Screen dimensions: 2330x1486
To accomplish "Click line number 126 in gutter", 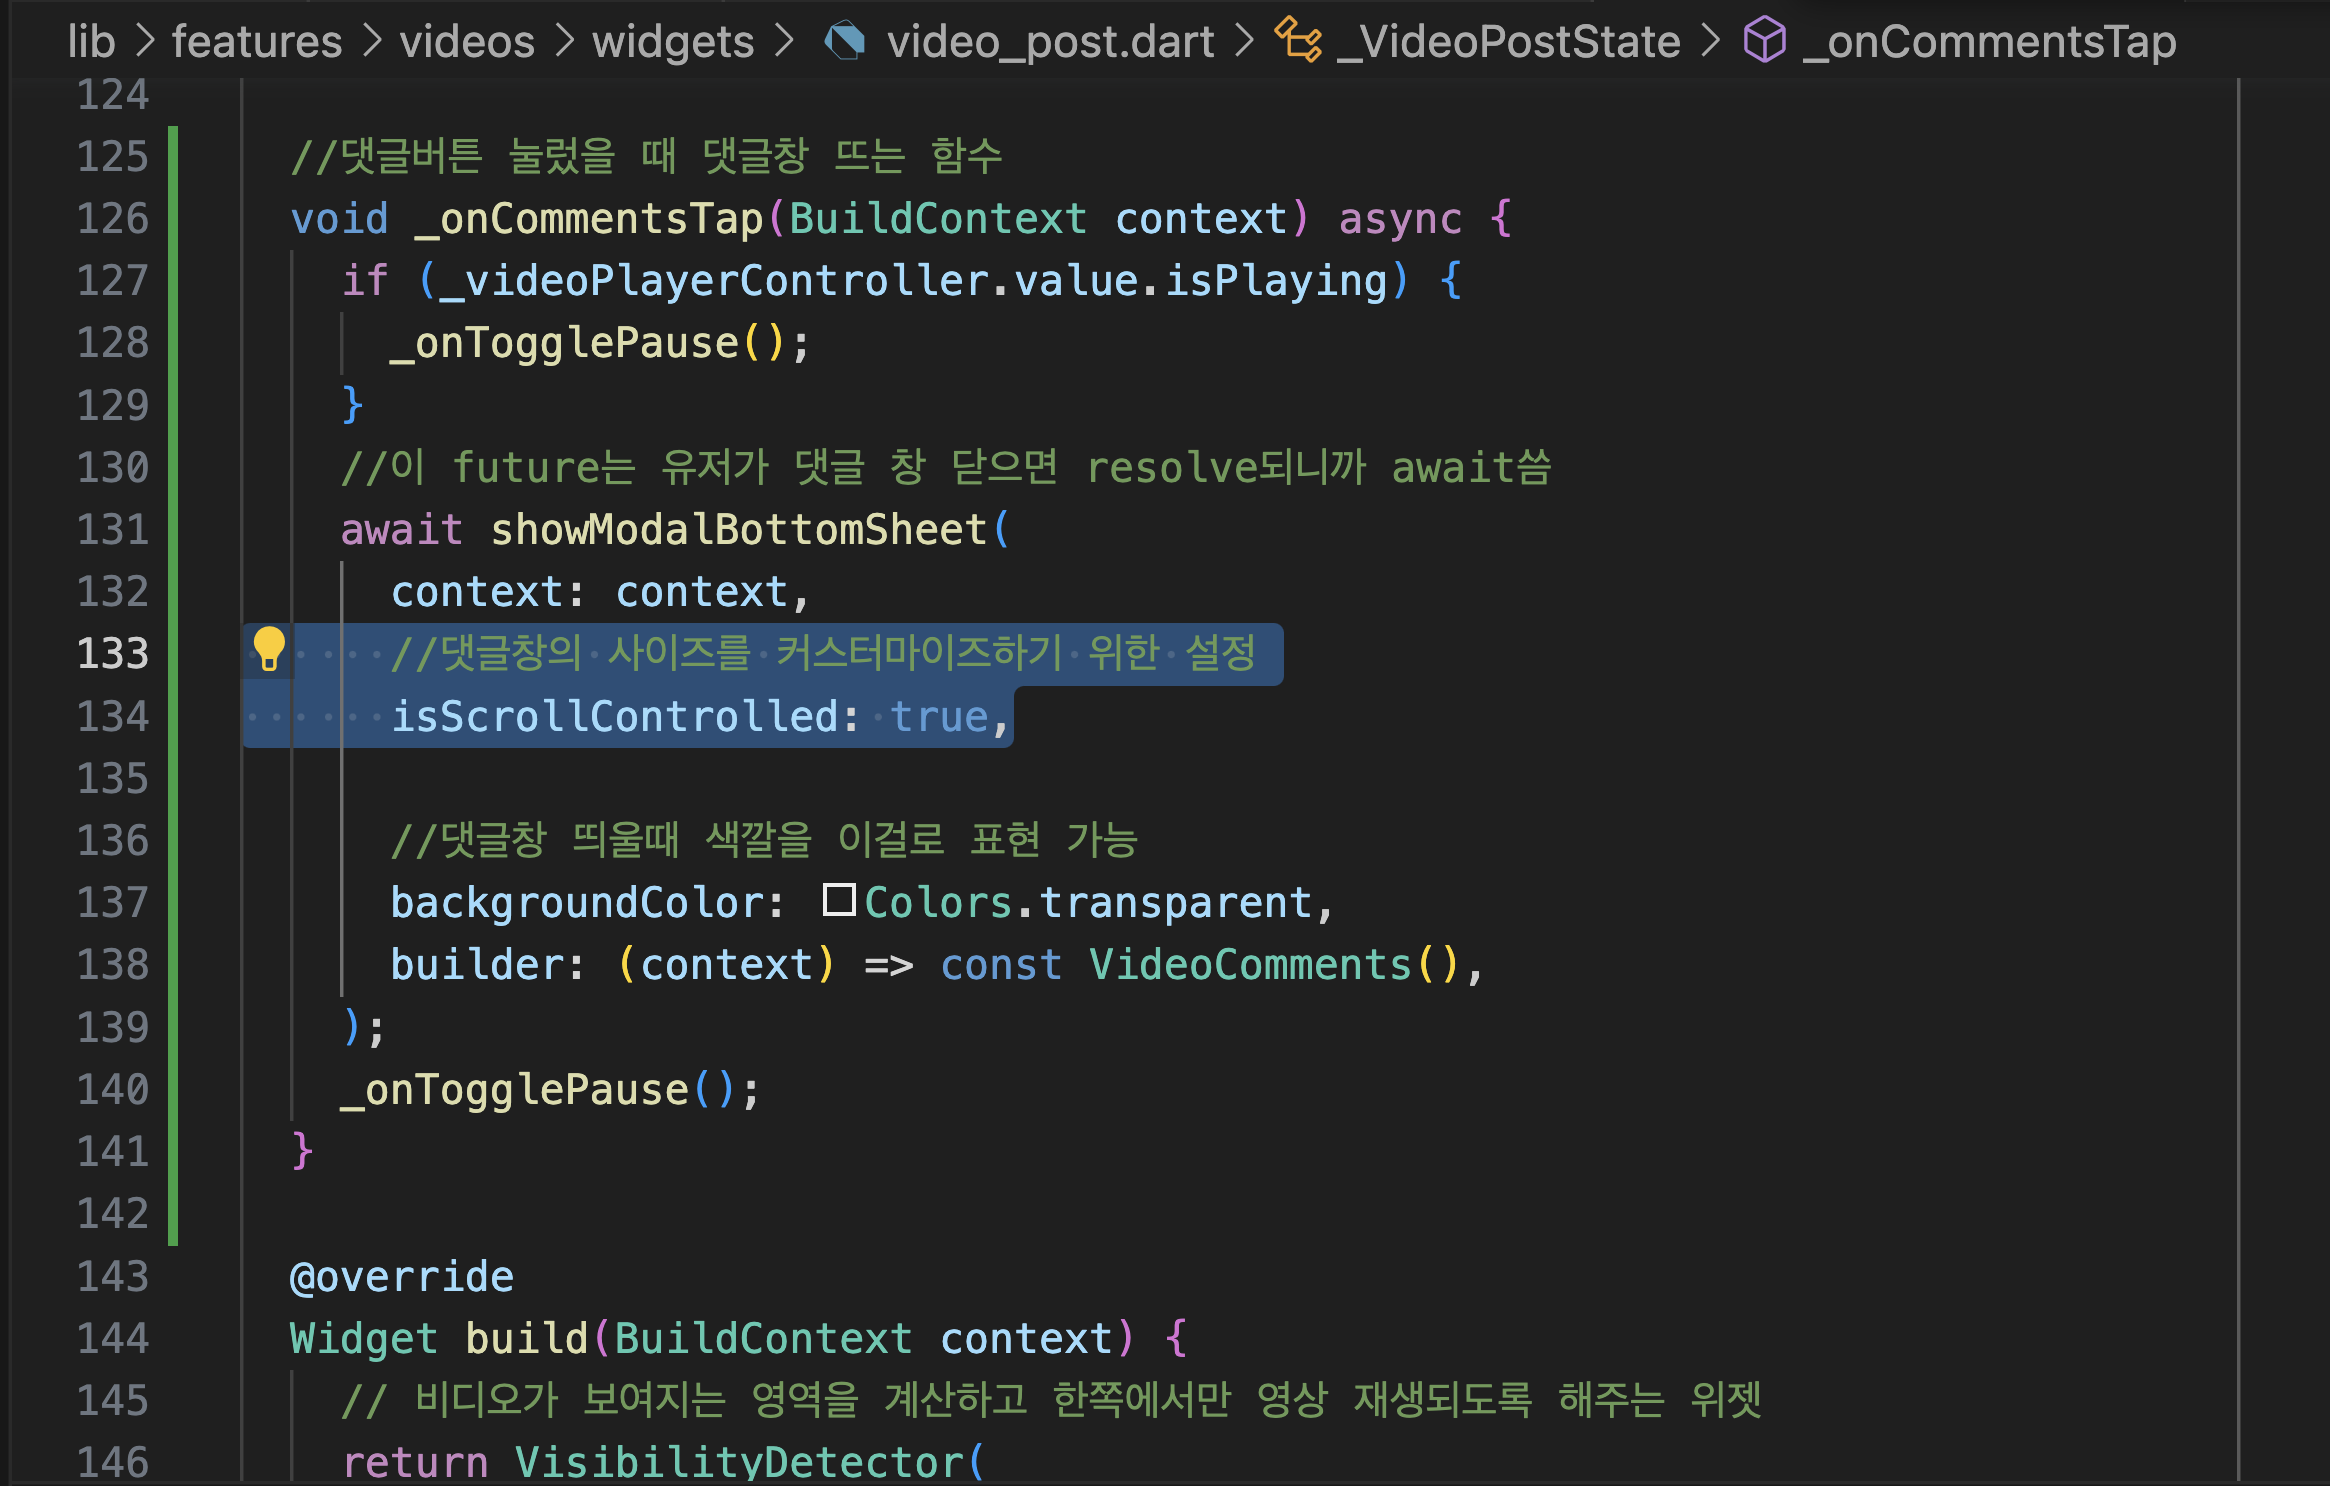I will [x=113, y=218].
